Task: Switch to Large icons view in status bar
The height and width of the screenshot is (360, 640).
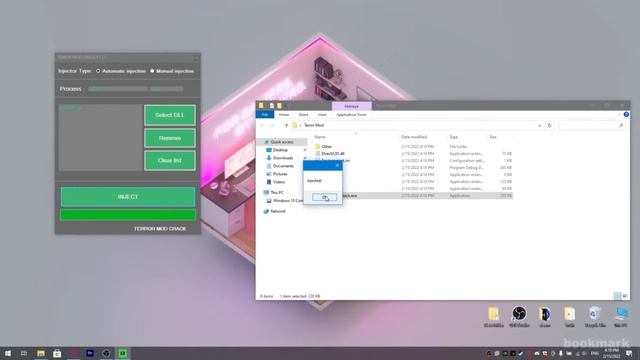Action: coord(625,296)
